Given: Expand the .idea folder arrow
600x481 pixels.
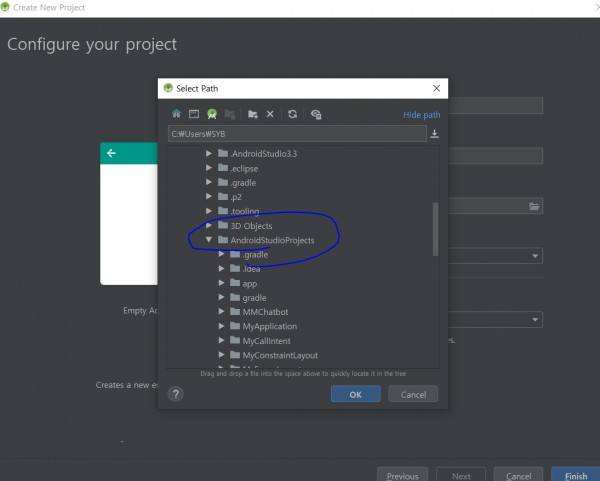Looking at the screenshot, I should tap(221, 269).
